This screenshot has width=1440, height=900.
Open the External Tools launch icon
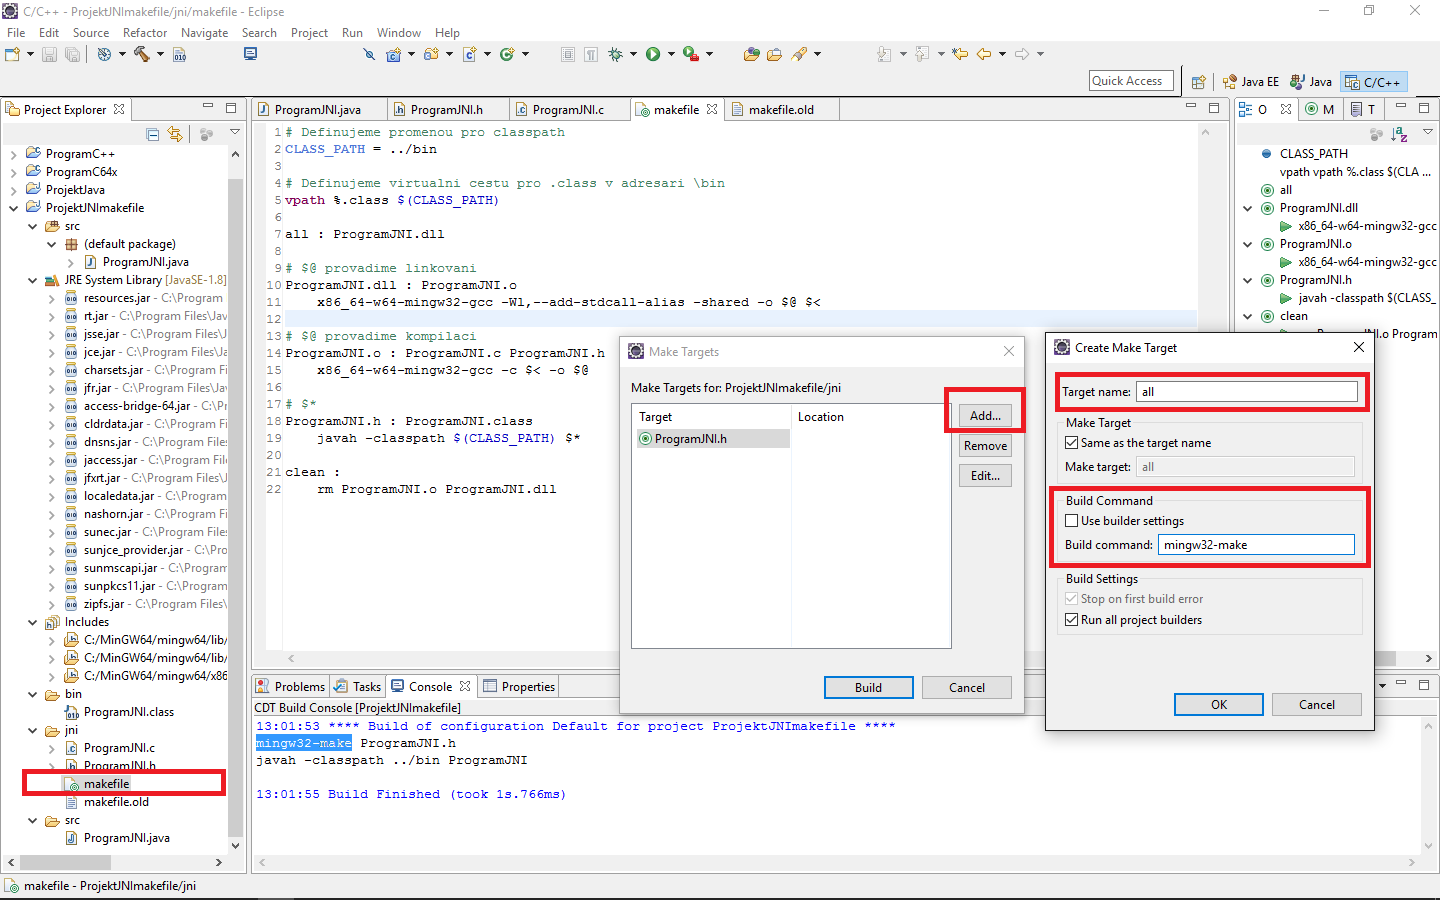688,54
